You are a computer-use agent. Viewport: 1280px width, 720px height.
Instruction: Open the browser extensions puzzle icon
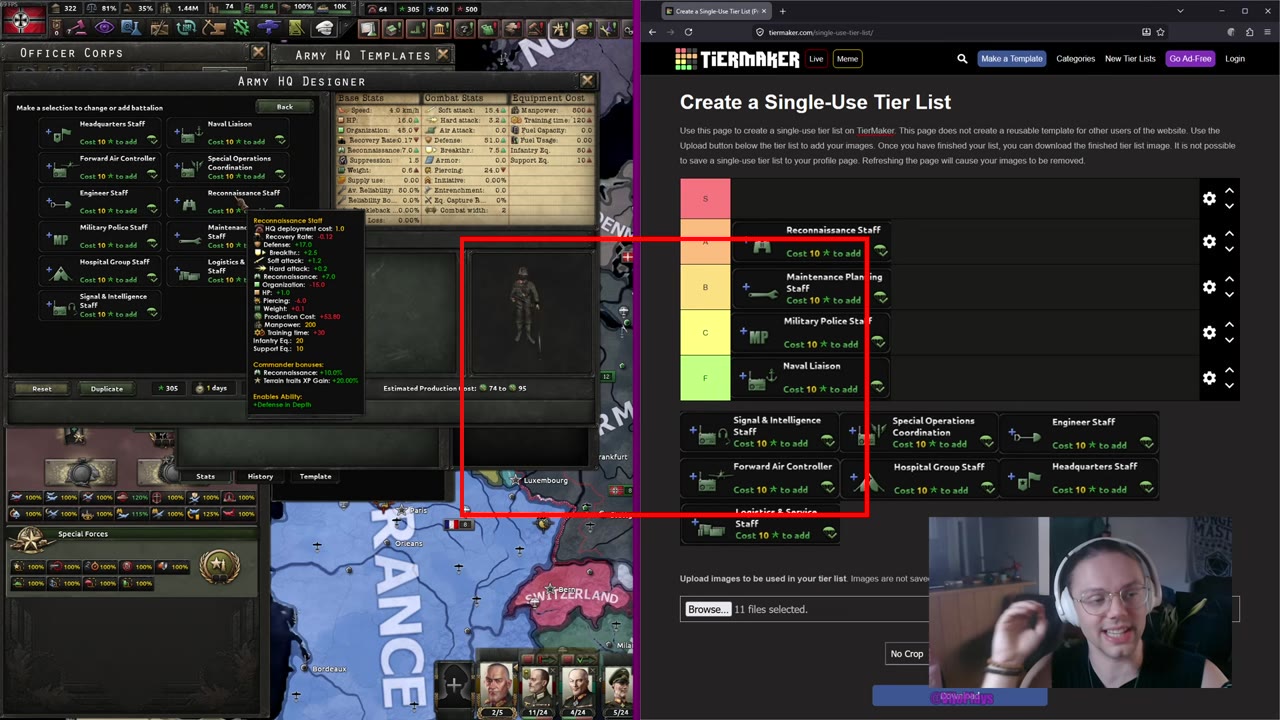[1250, 32]
